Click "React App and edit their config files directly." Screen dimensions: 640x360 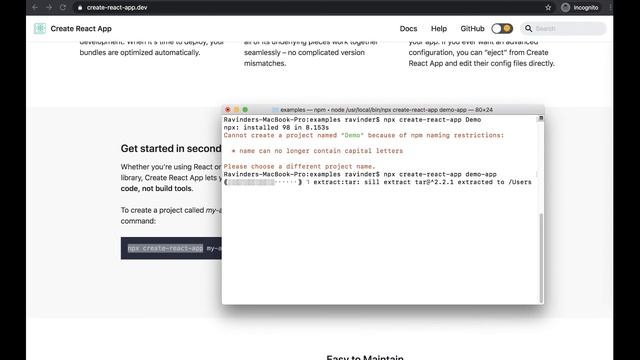tap(482, 63)
